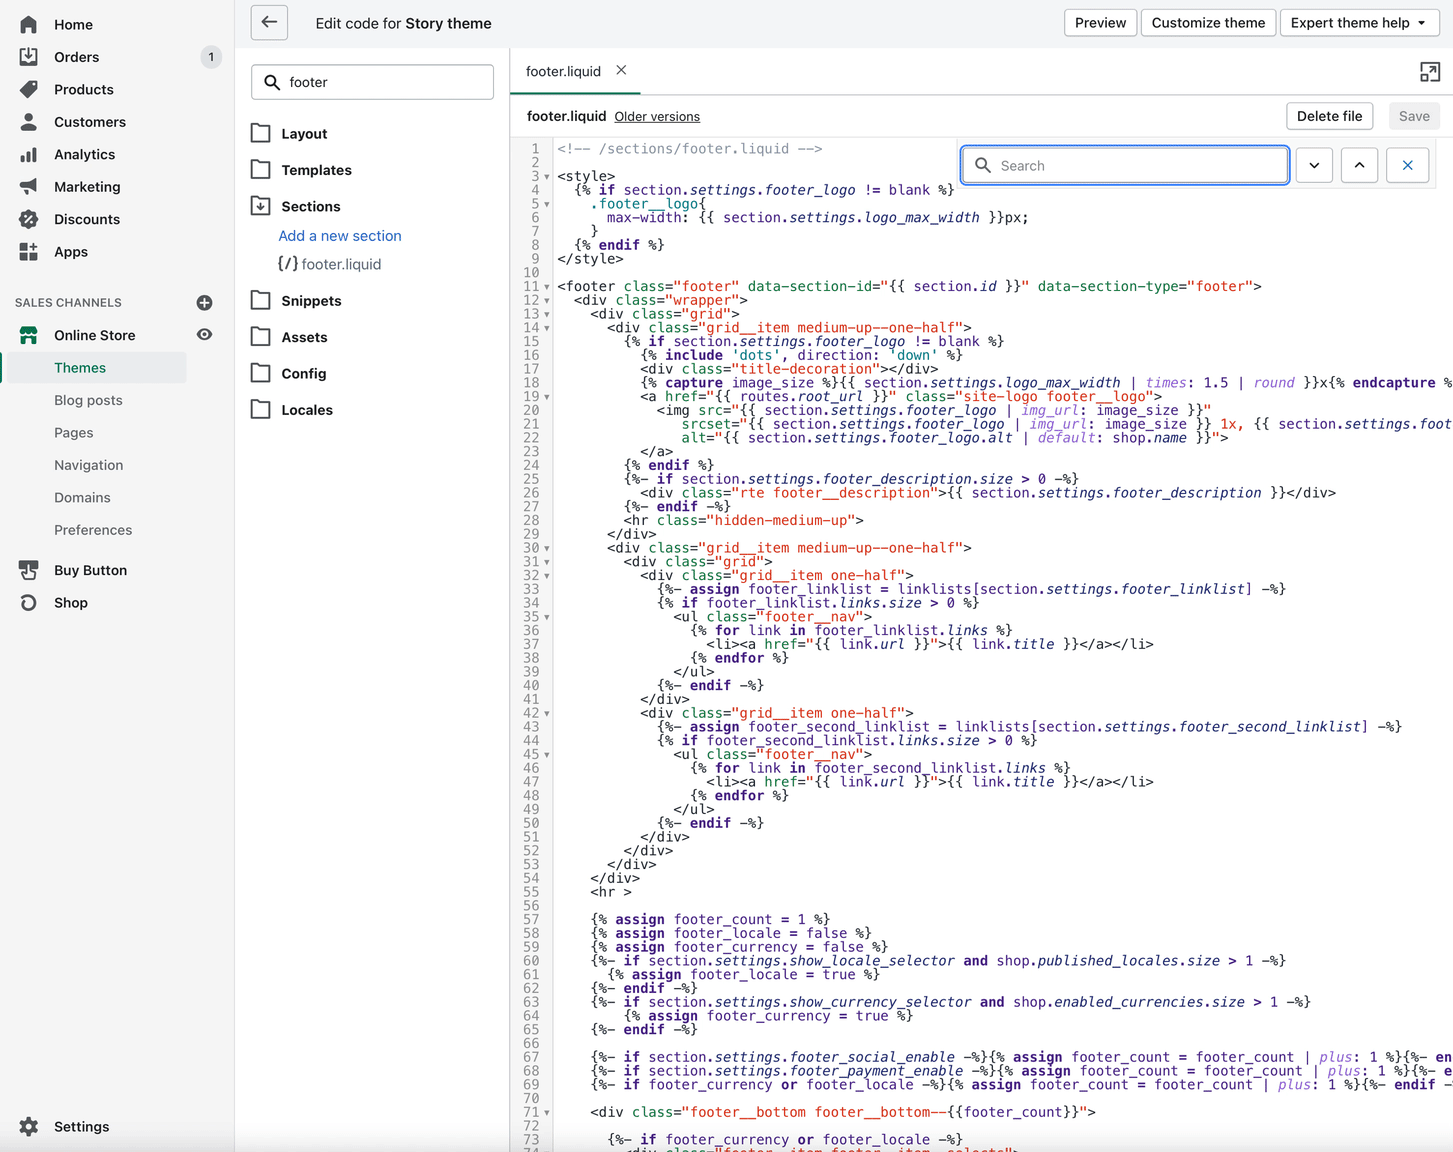Fold the code block at line 11
1453x1152 pixels.
pos(547,287)
